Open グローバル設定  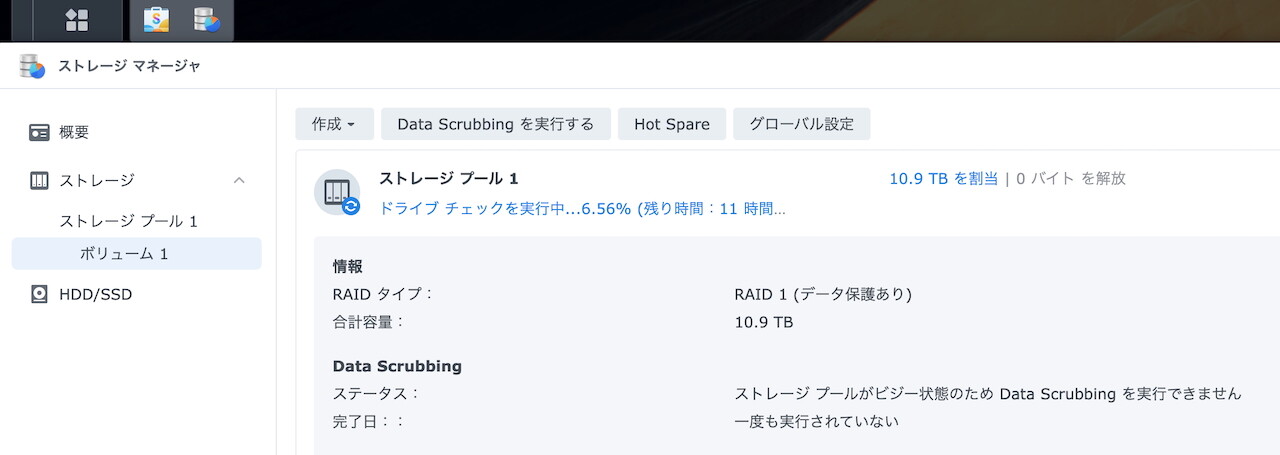[x=801, y=124]
